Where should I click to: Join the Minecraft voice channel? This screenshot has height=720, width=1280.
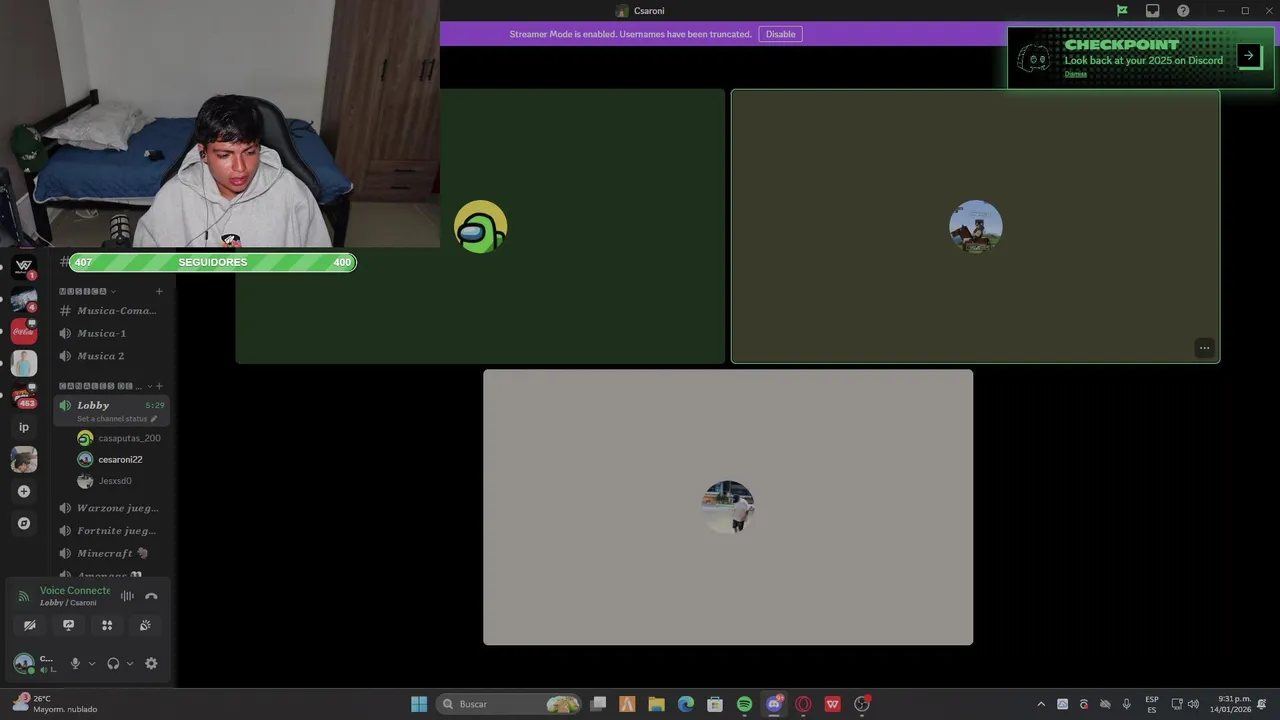point(111,553)
